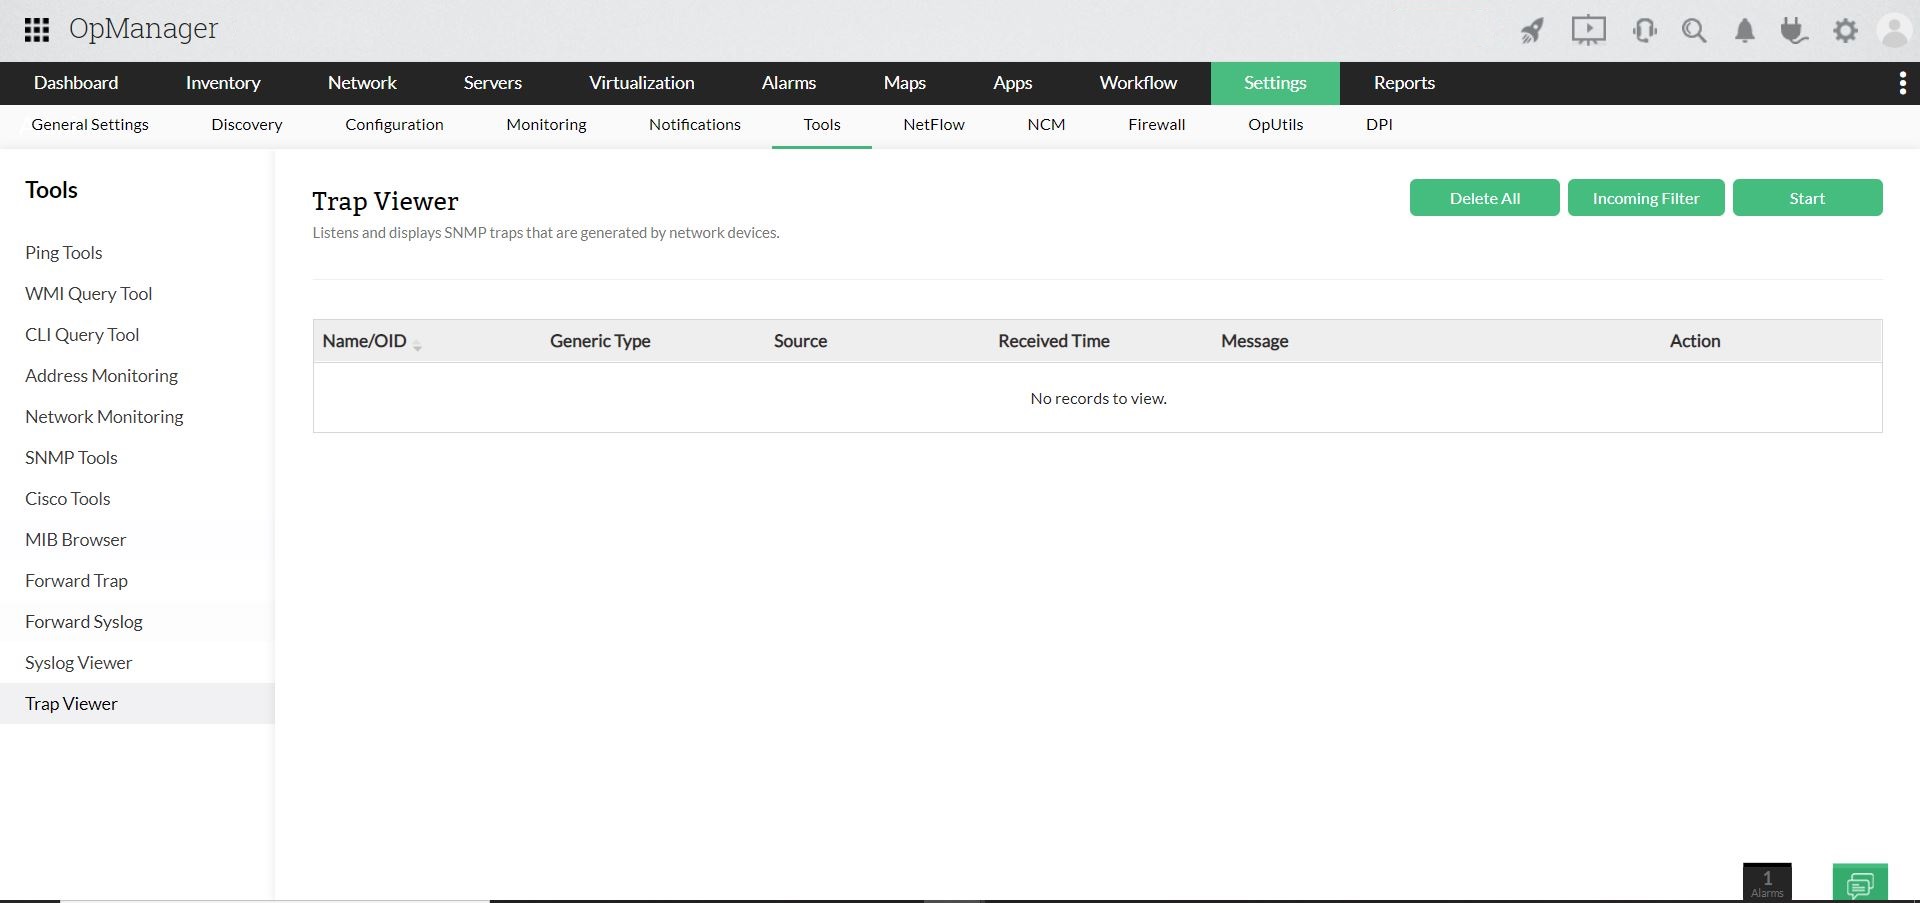Switch to the NetFlow tab
Viewport: 1920px width, 903px height.
point(932,124)
